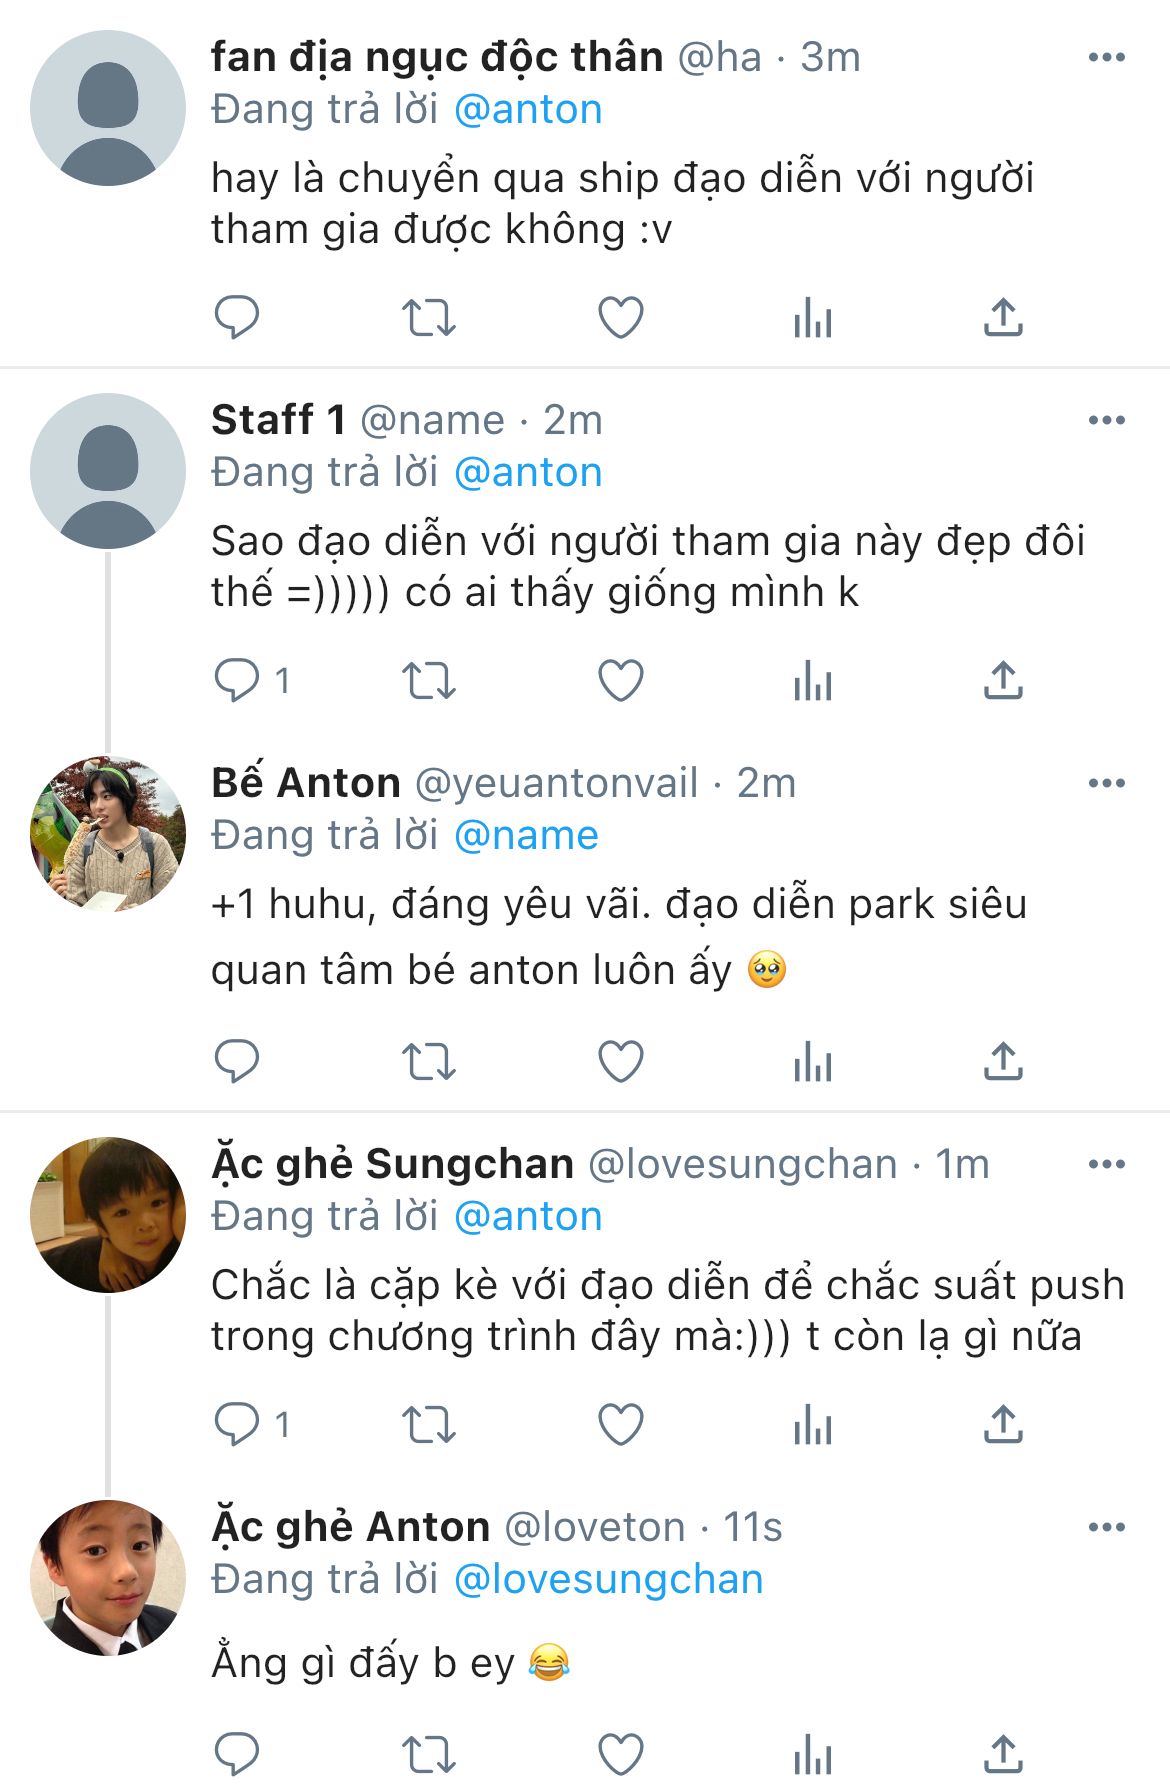Open @name mention in Bế Anton's reply

(x=526, y=835)
